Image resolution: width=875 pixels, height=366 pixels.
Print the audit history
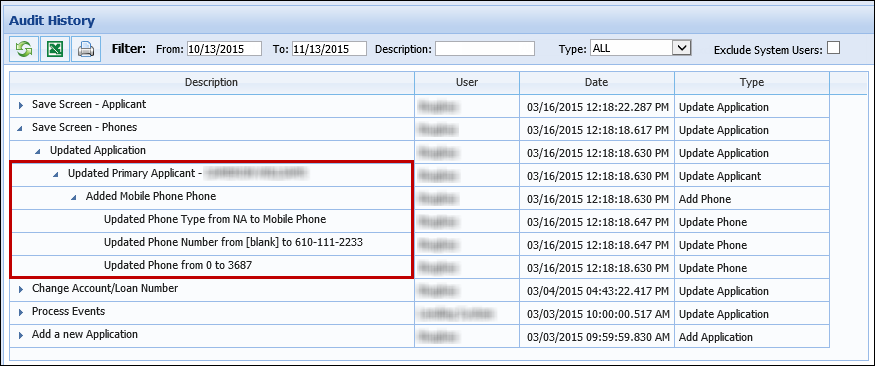pos(86,49)
